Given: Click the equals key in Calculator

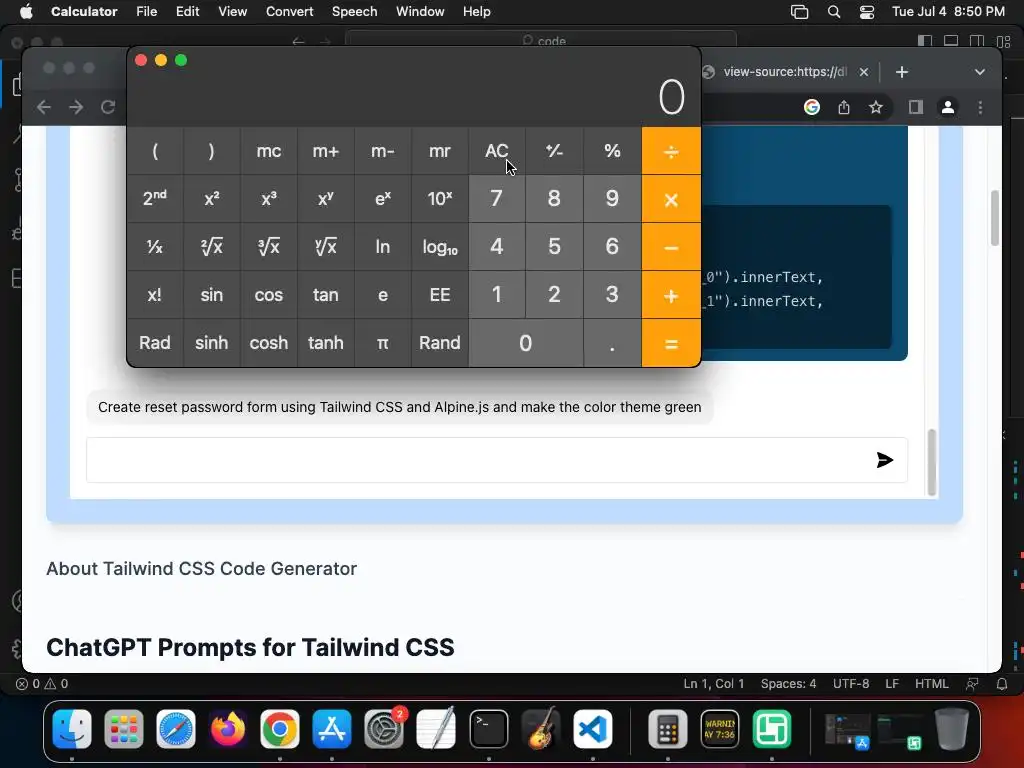Looking at the screenshot, I should (x=671, y=343).
